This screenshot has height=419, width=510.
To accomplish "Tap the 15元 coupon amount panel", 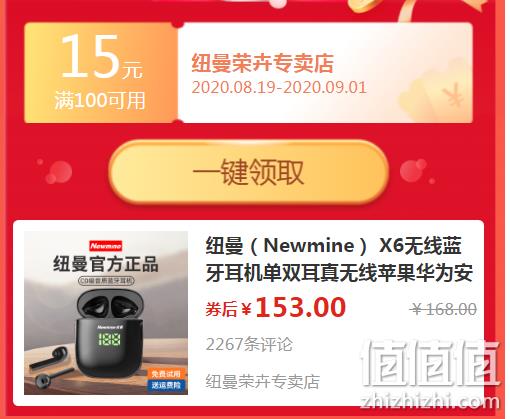I will 101,73.
